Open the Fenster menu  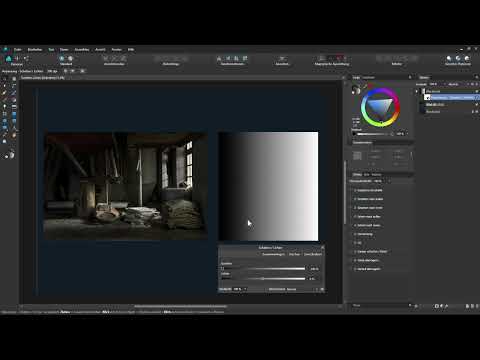tap(116, 50)
